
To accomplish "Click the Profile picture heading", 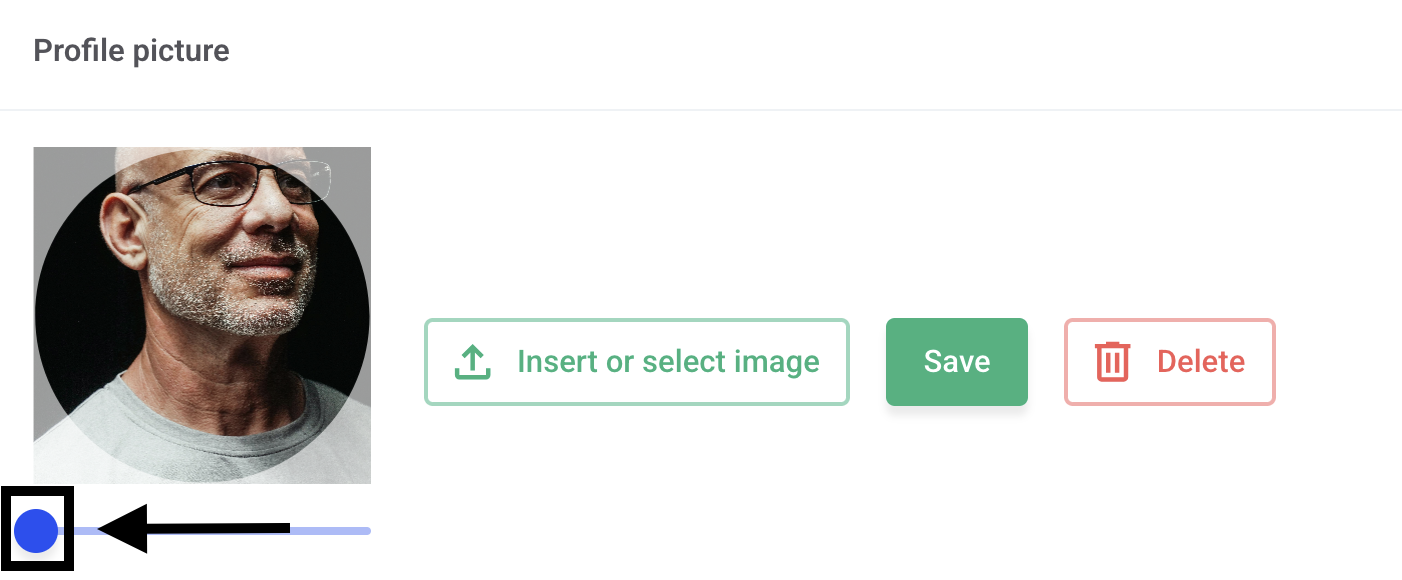I will (131, 51).
